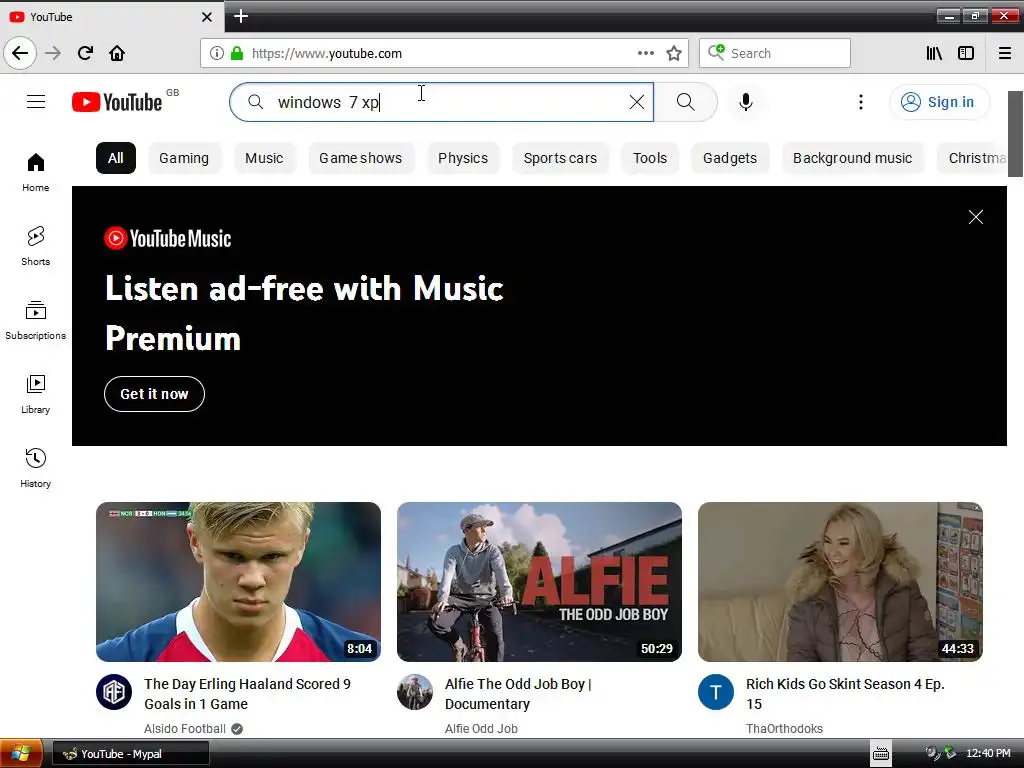Screen dimensions: 1024x768
Task: Open the Erling Haaland video thumbnail
Action: click(x=238, y=582)
